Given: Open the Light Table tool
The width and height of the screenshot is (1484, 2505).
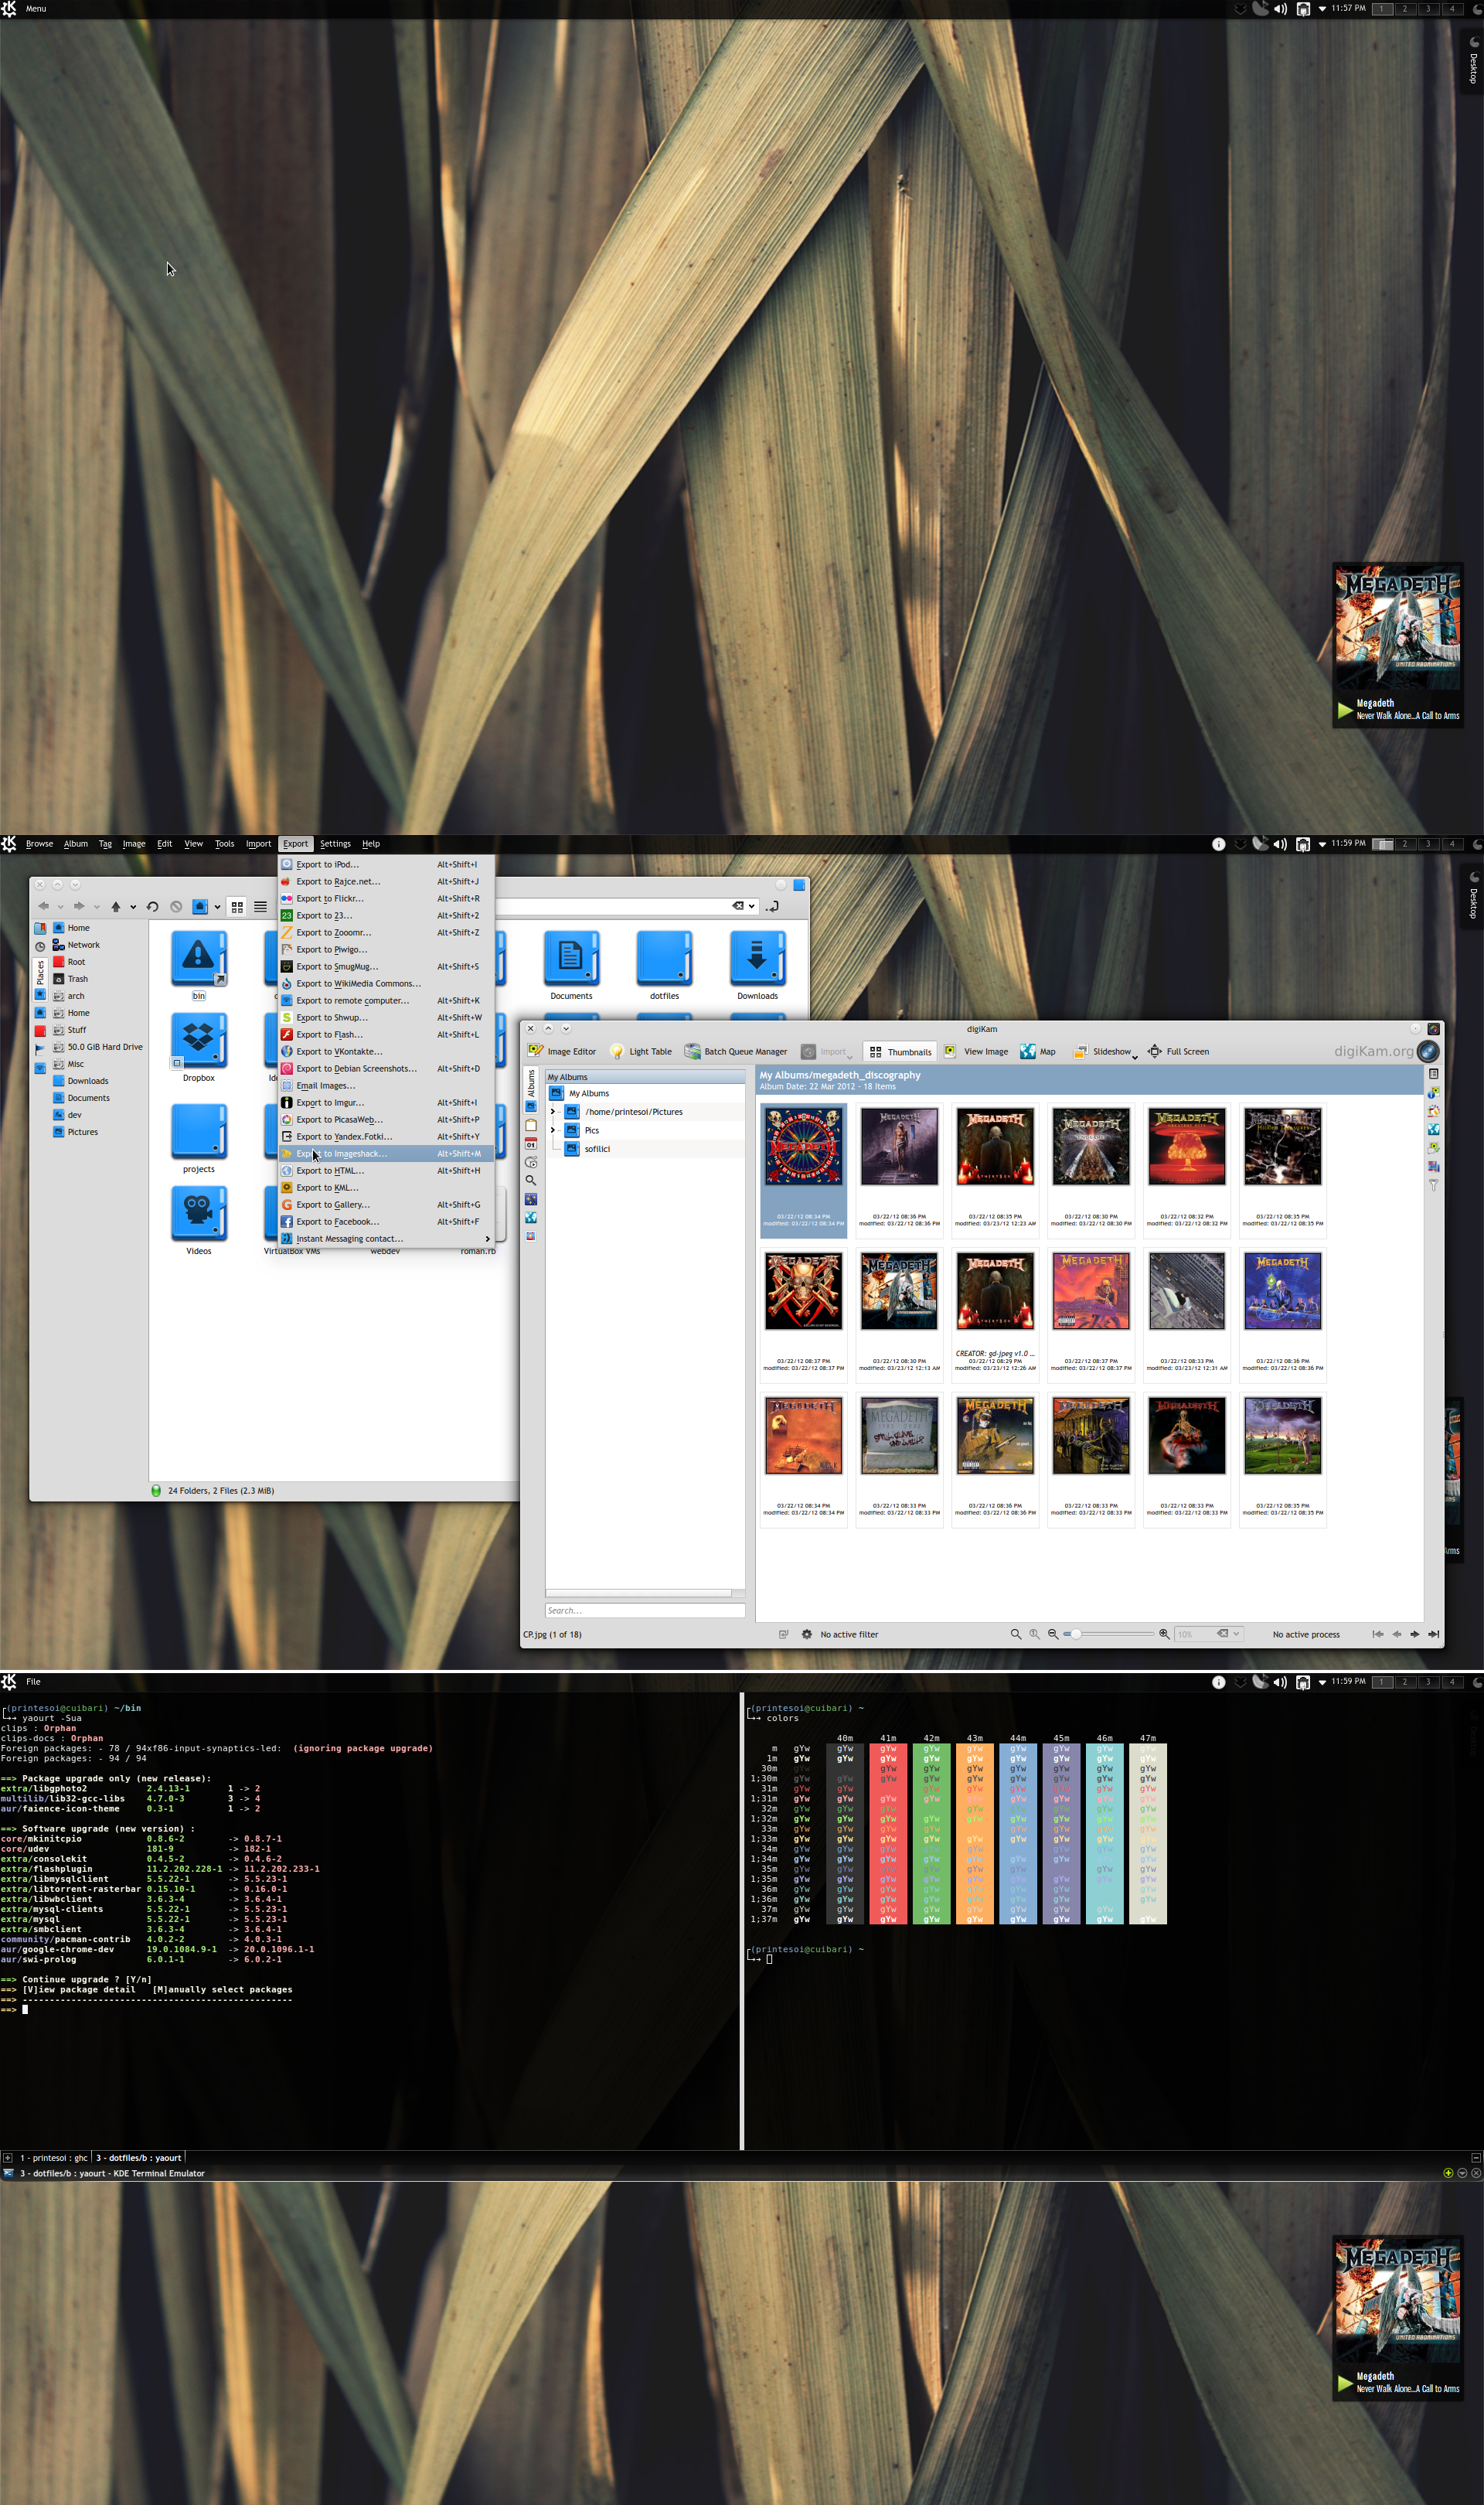Looking at the screenshot, I should pyautogui.click(x=641, y=1051).
